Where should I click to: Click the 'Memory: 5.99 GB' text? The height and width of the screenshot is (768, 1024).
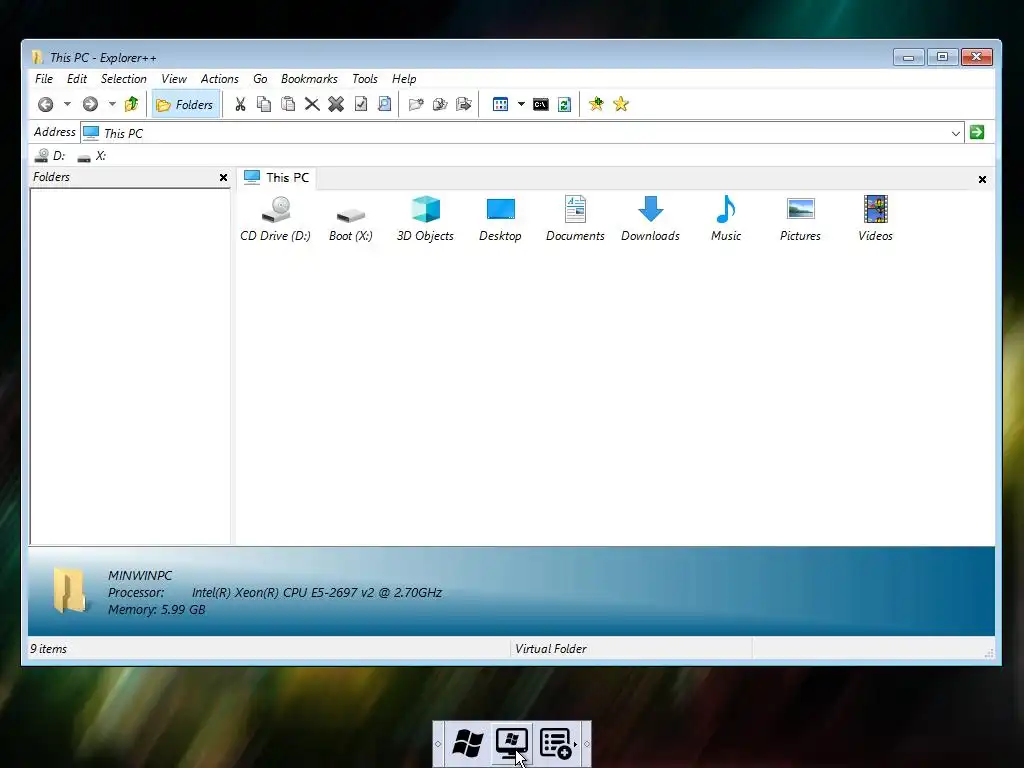(157, 610)
